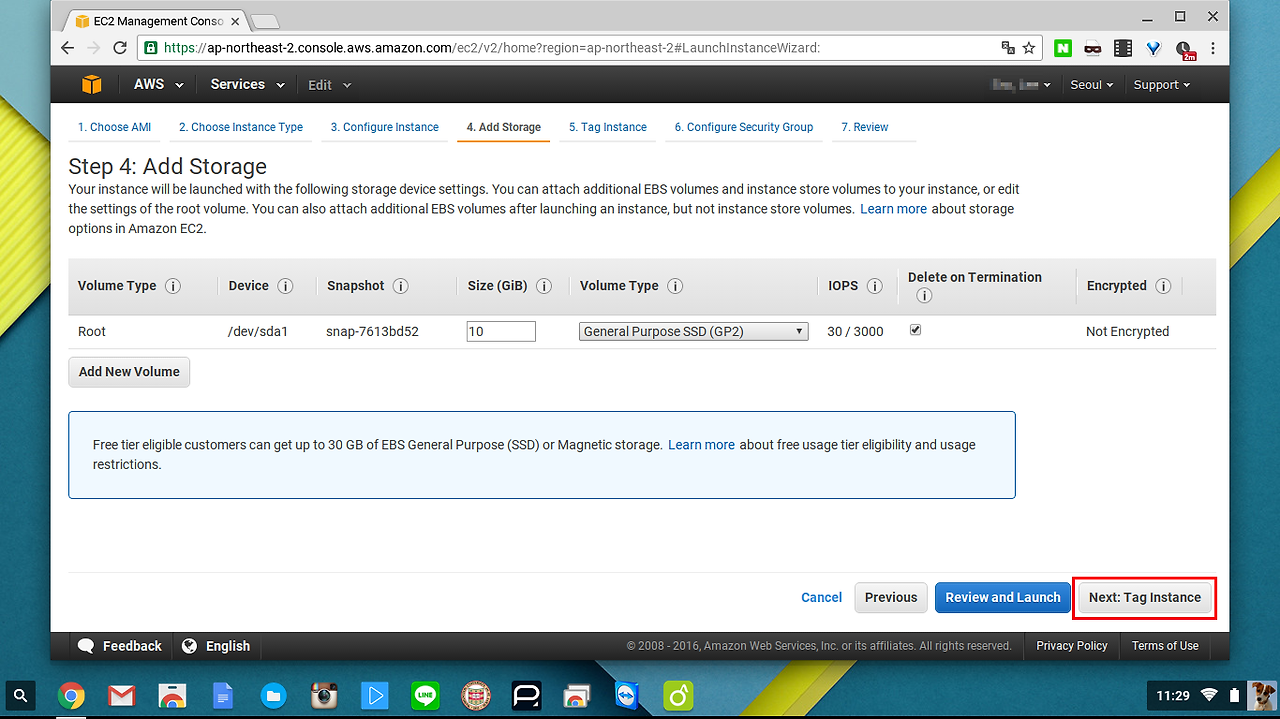1280x719 pixels.
Task: Open the General Purpose SSD (GP2) volume type dropdown
Action: coord(694,331)
